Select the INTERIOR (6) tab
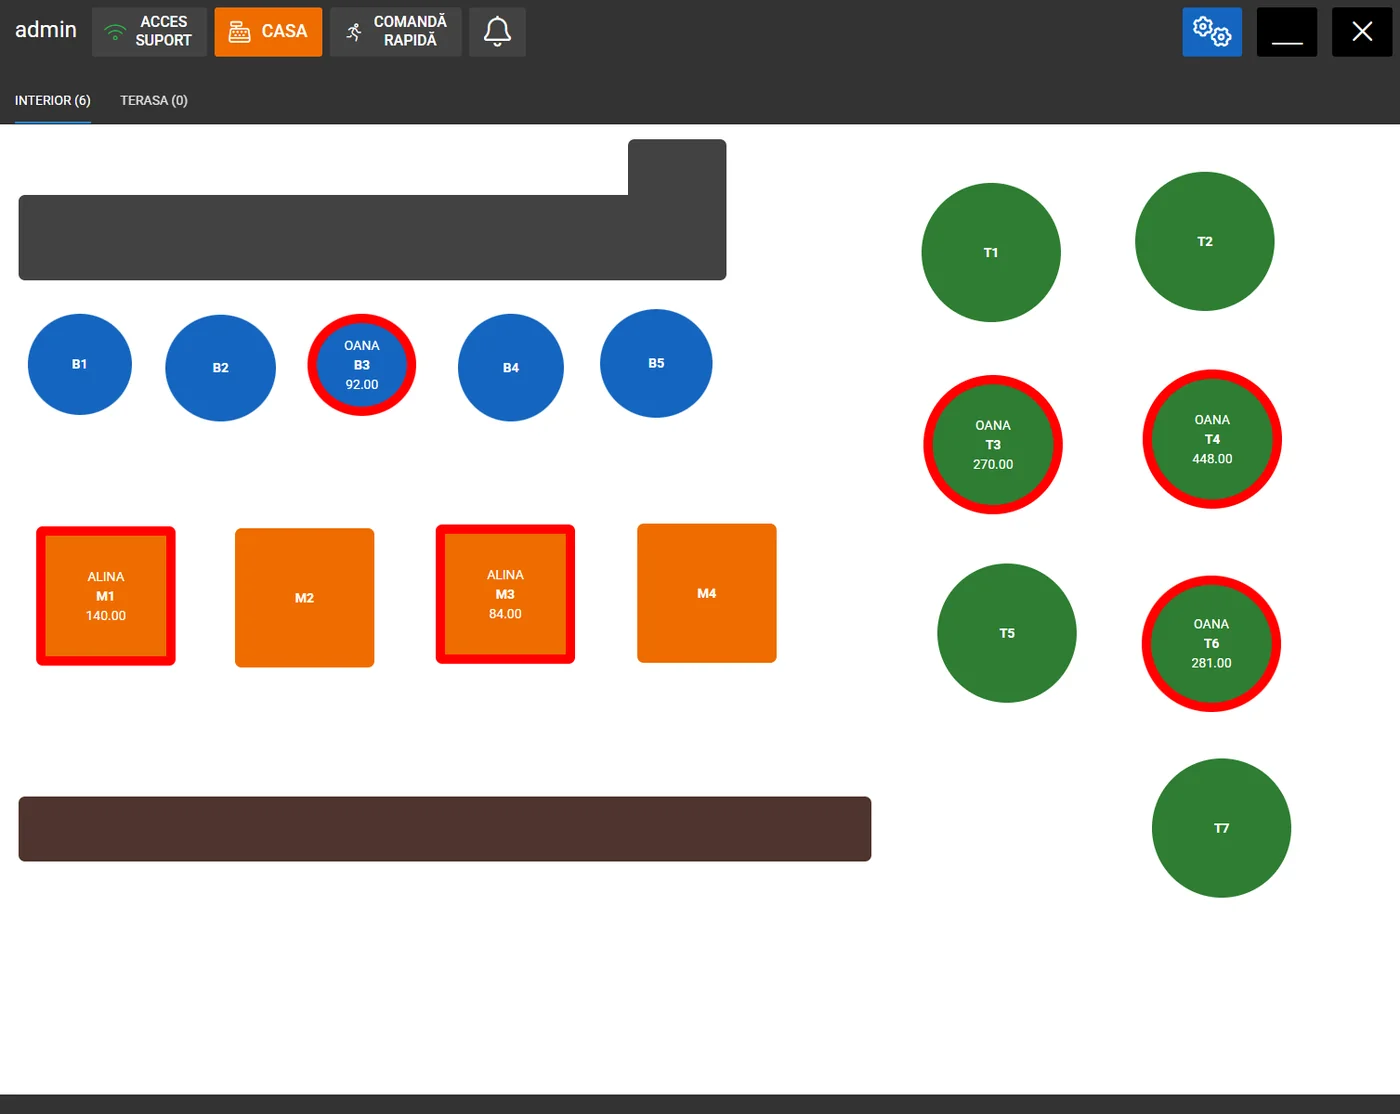 click(x=52, y=101)
